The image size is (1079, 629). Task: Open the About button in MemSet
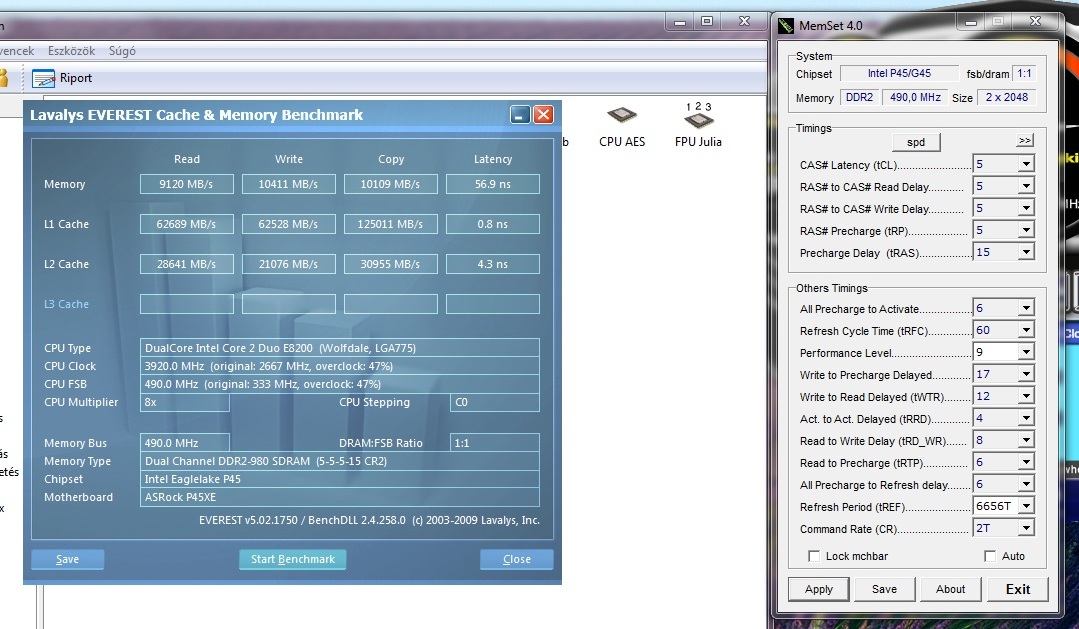(x=950, y=589)
